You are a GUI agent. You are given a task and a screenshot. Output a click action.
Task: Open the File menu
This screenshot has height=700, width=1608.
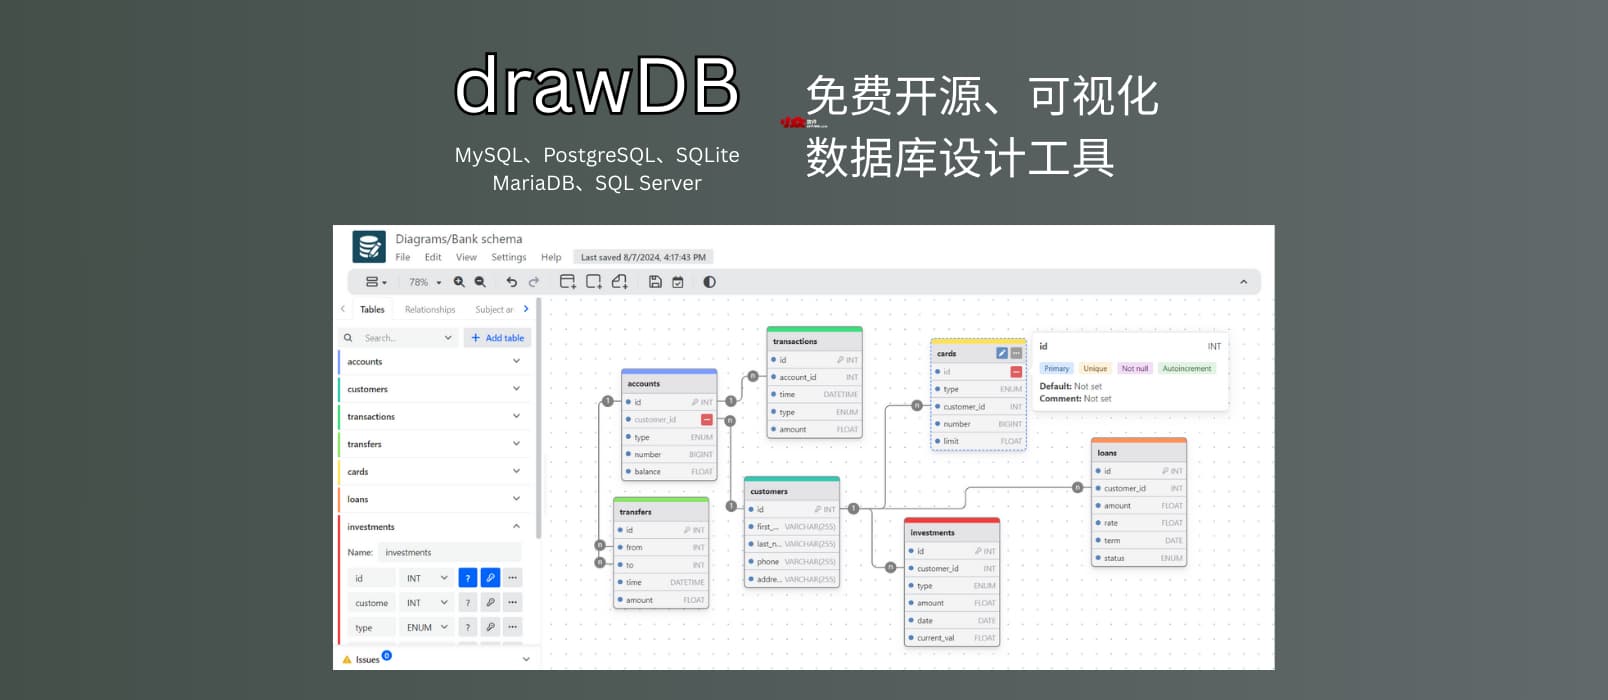pos(403,257)
